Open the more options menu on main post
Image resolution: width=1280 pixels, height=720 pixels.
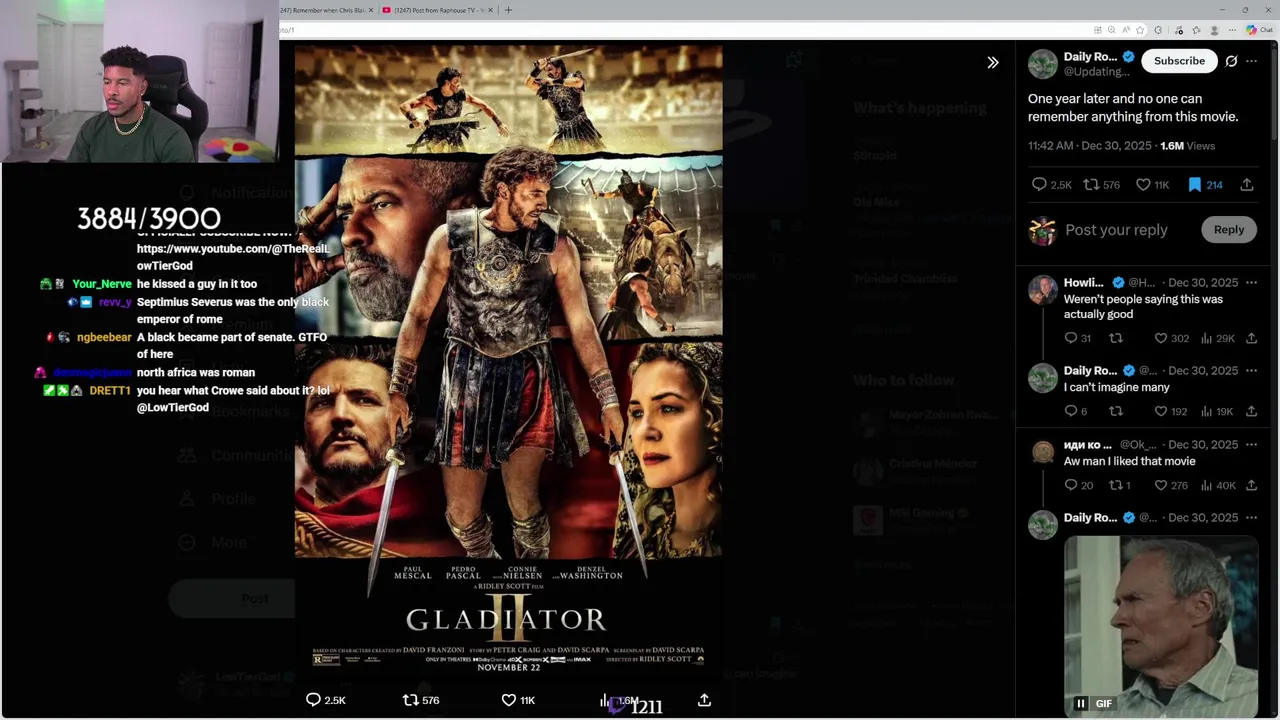(x=1251, y=61)
